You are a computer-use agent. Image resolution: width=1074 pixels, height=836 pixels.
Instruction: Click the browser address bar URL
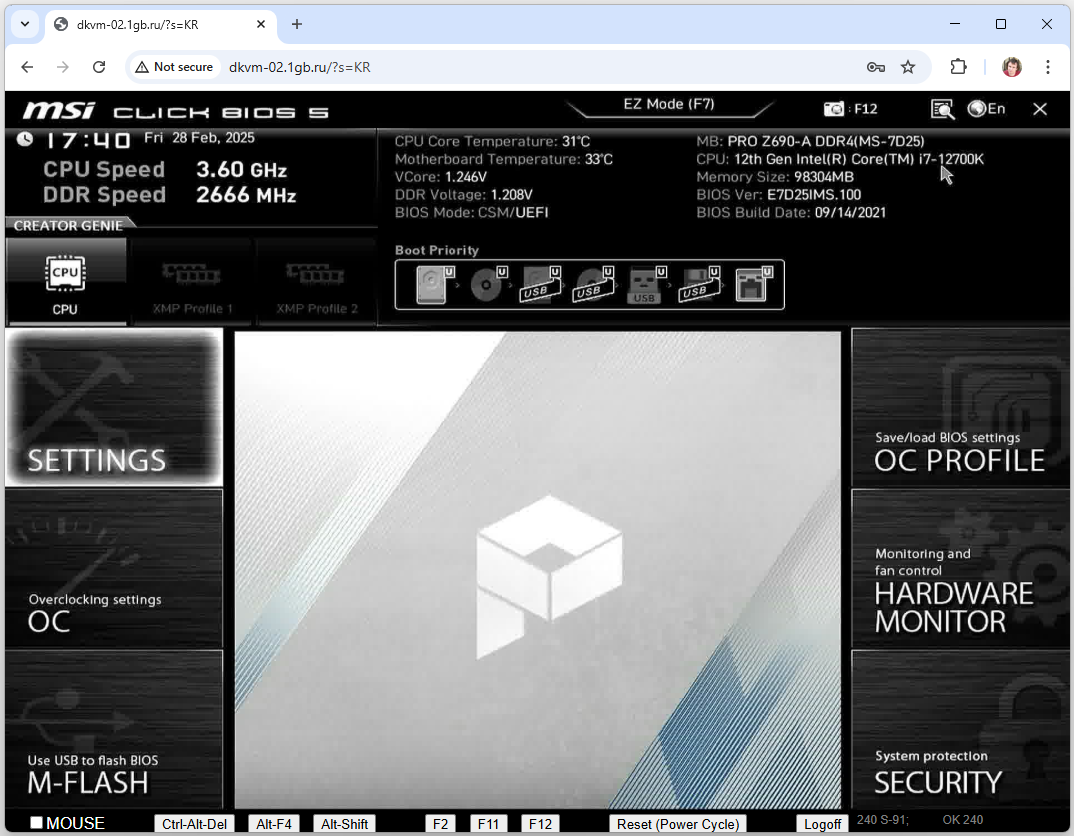point(300,67)
